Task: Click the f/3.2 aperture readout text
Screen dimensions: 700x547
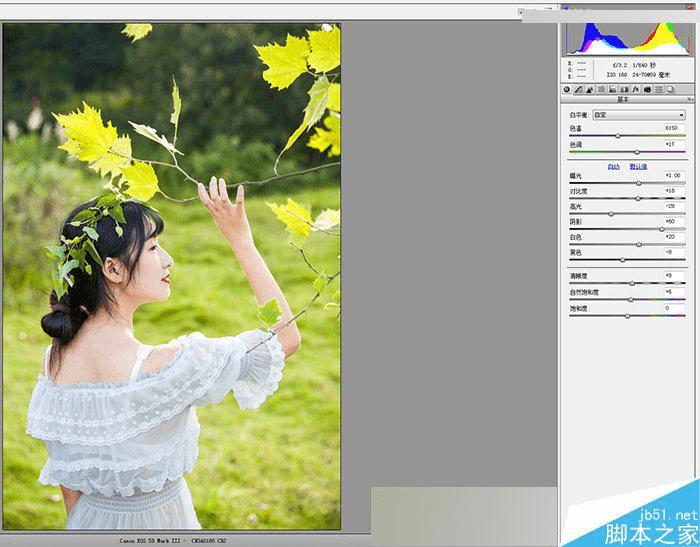Action: [x=620, y=65]
